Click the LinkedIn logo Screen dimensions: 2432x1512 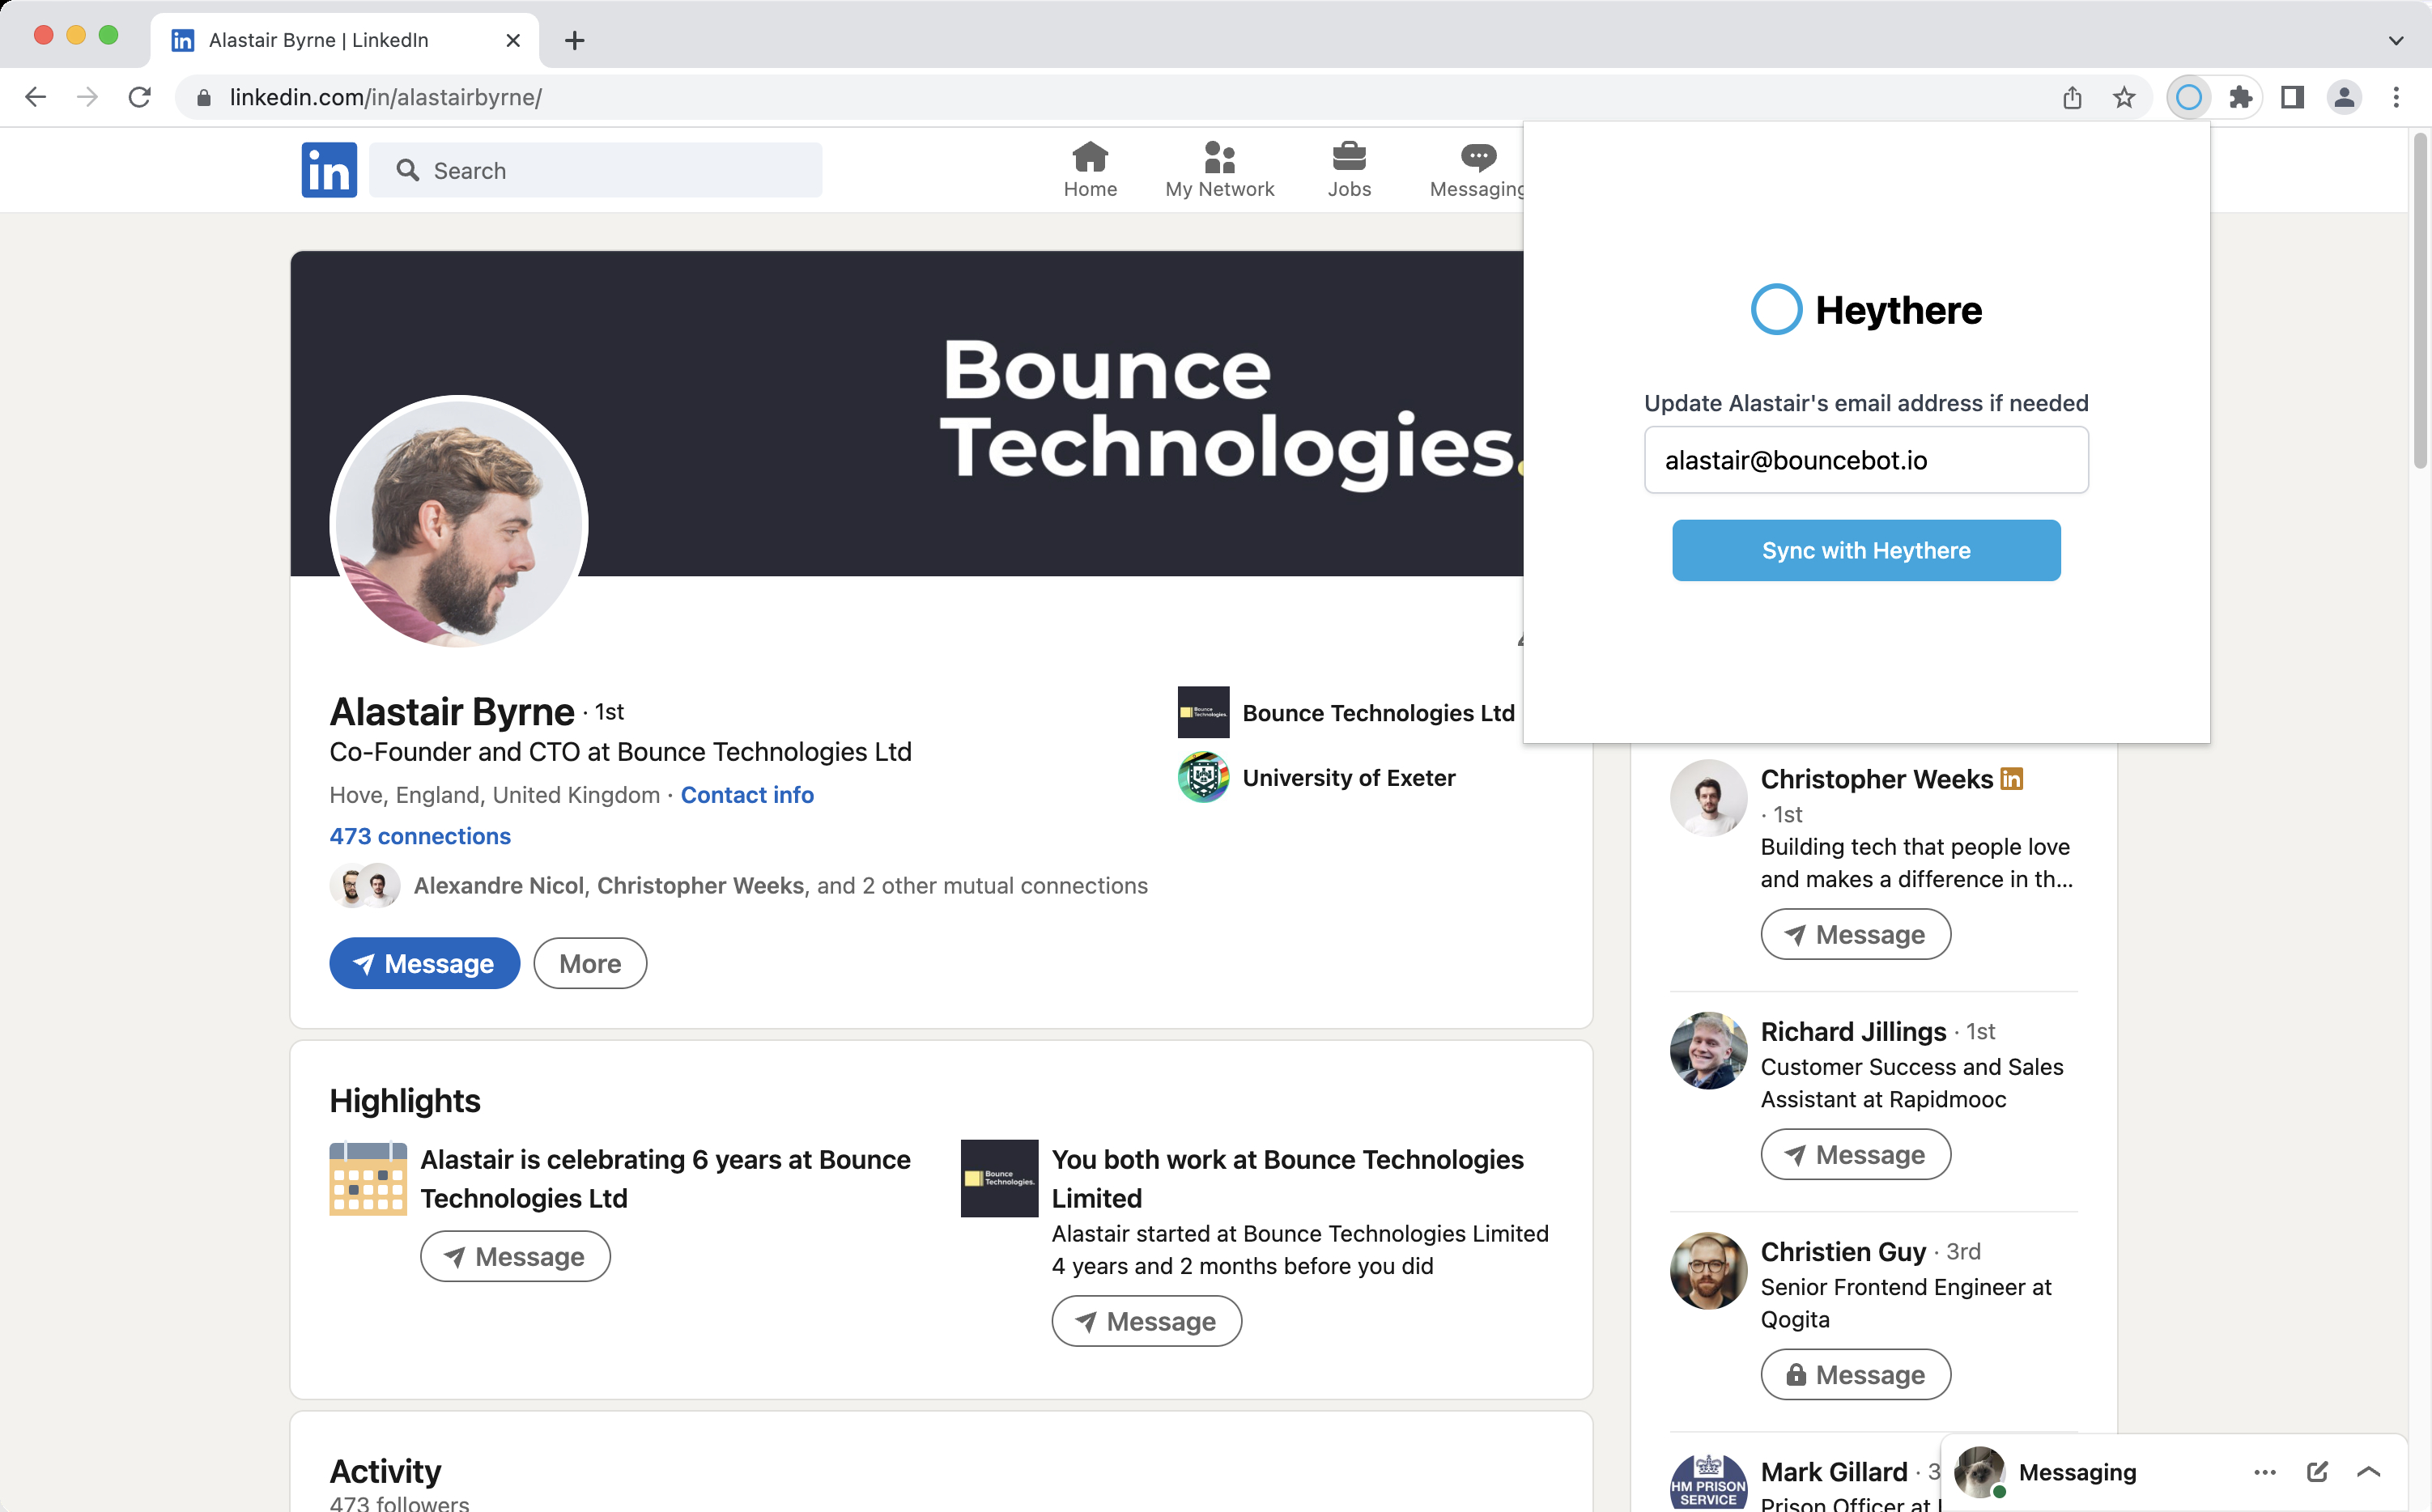(329, 170)
